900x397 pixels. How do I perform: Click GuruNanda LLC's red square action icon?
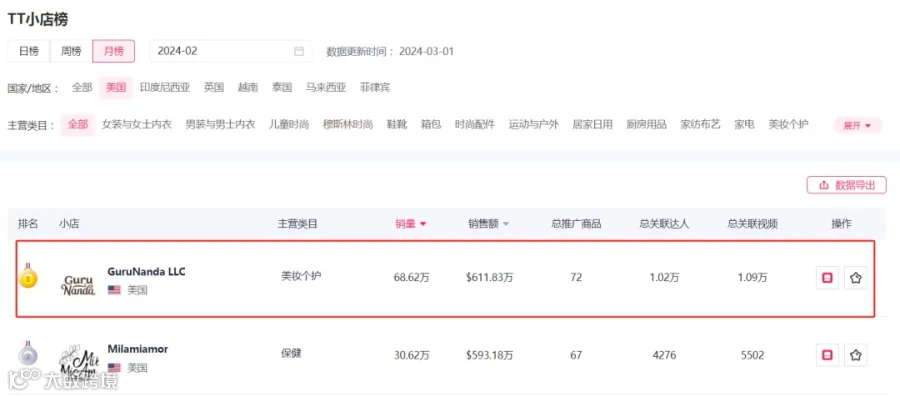pyautogui.click(x=827, y=278)
